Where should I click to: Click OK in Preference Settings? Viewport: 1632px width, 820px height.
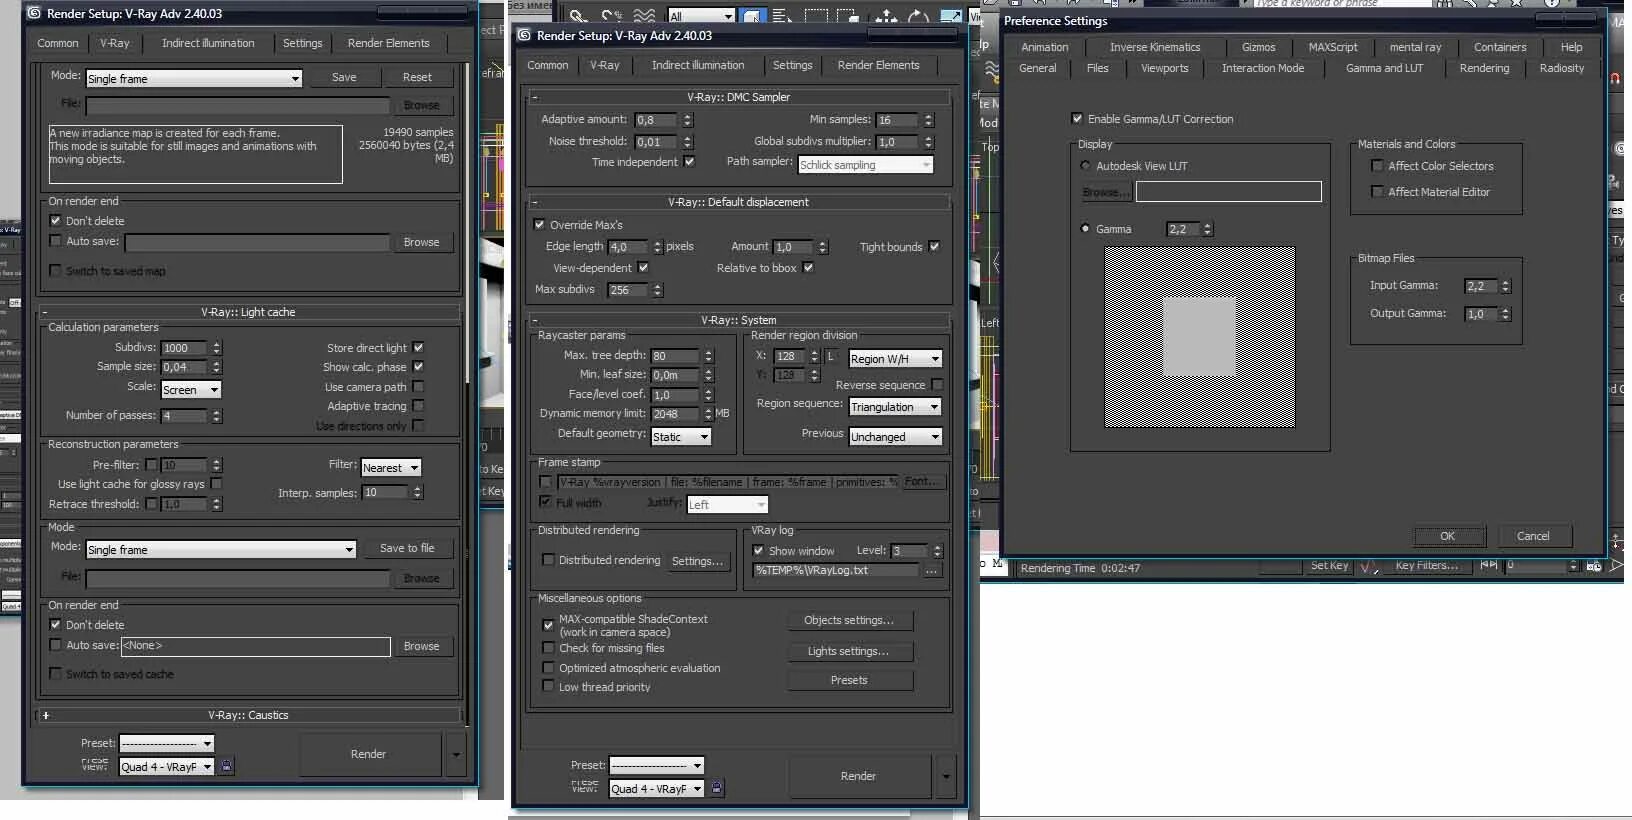(1447, 536)
